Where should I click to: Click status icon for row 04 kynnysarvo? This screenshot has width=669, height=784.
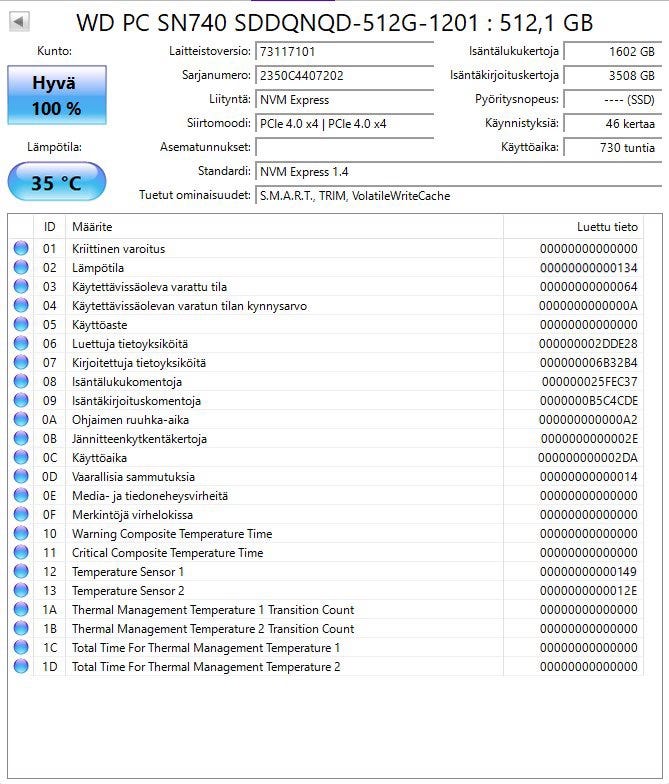[x=21, y=305]
